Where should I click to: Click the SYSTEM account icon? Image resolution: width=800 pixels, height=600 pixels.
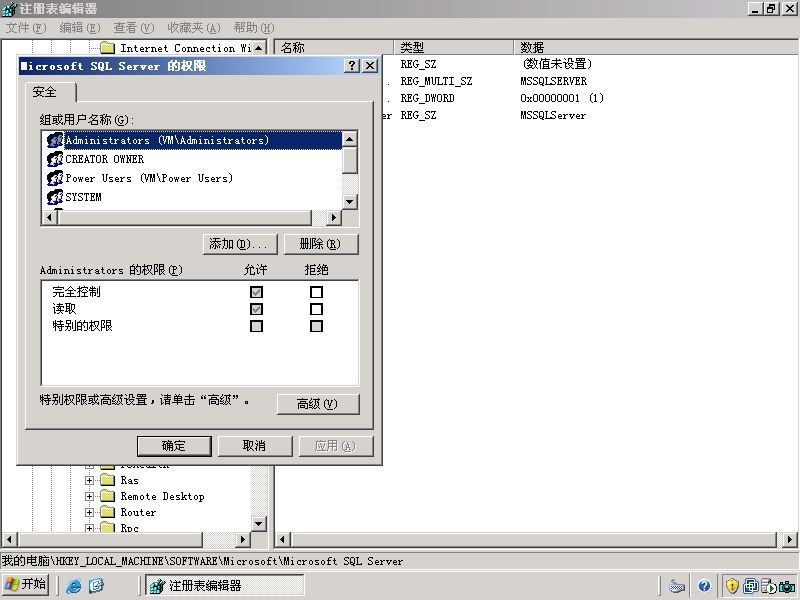coord(55,197)
